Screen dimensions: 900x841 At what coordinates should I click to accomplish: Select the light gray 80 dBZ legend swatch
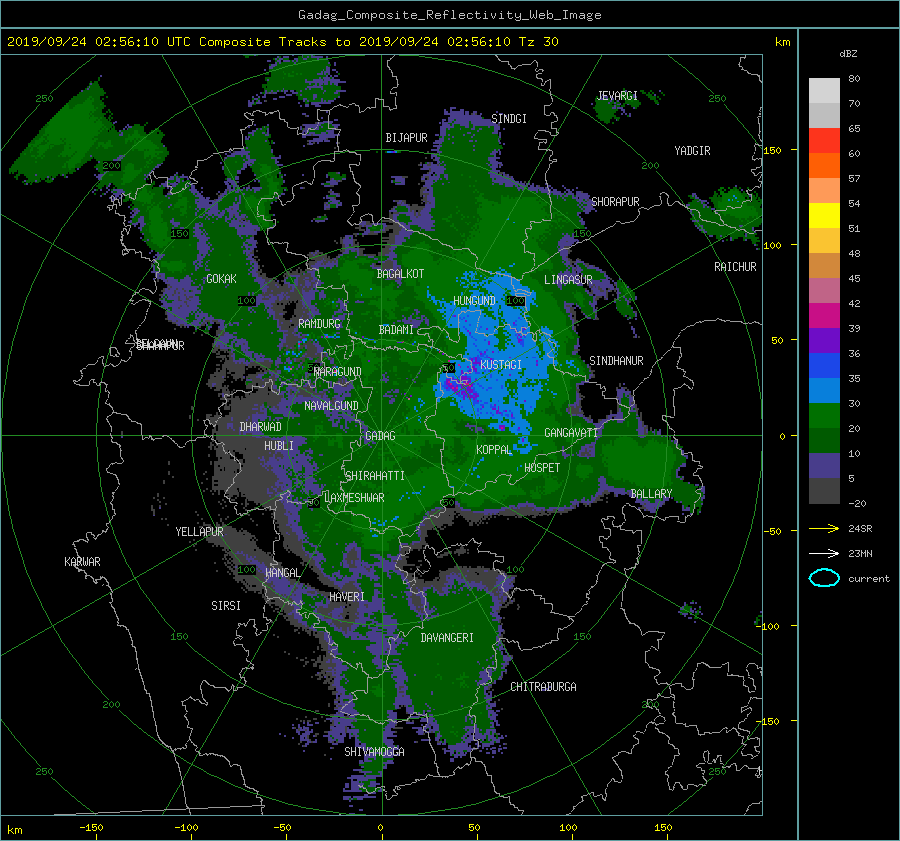[824, 90]
